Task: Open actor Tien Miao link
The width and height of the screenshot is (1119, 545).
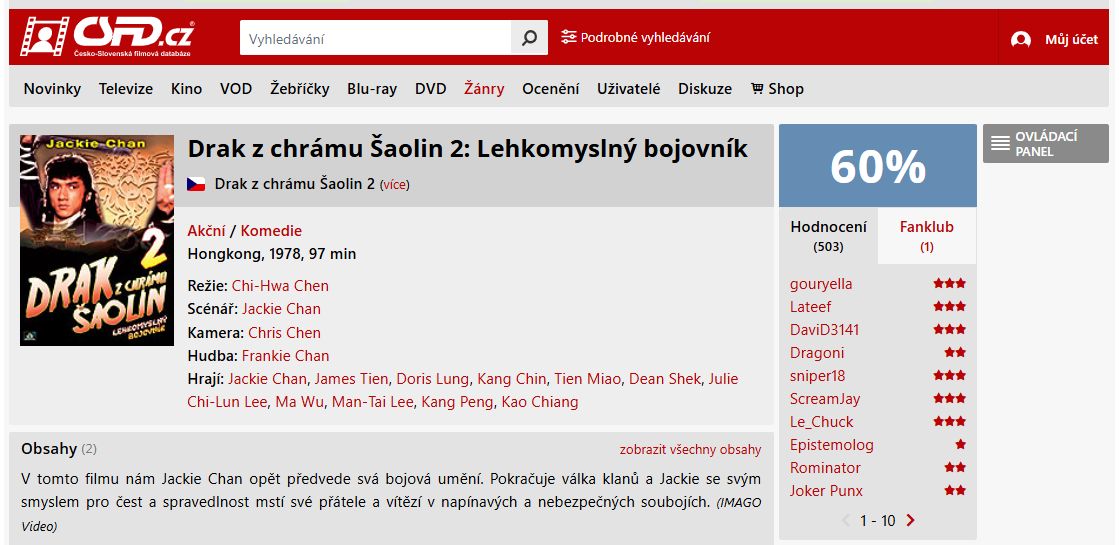Action: tap(587, 379)
